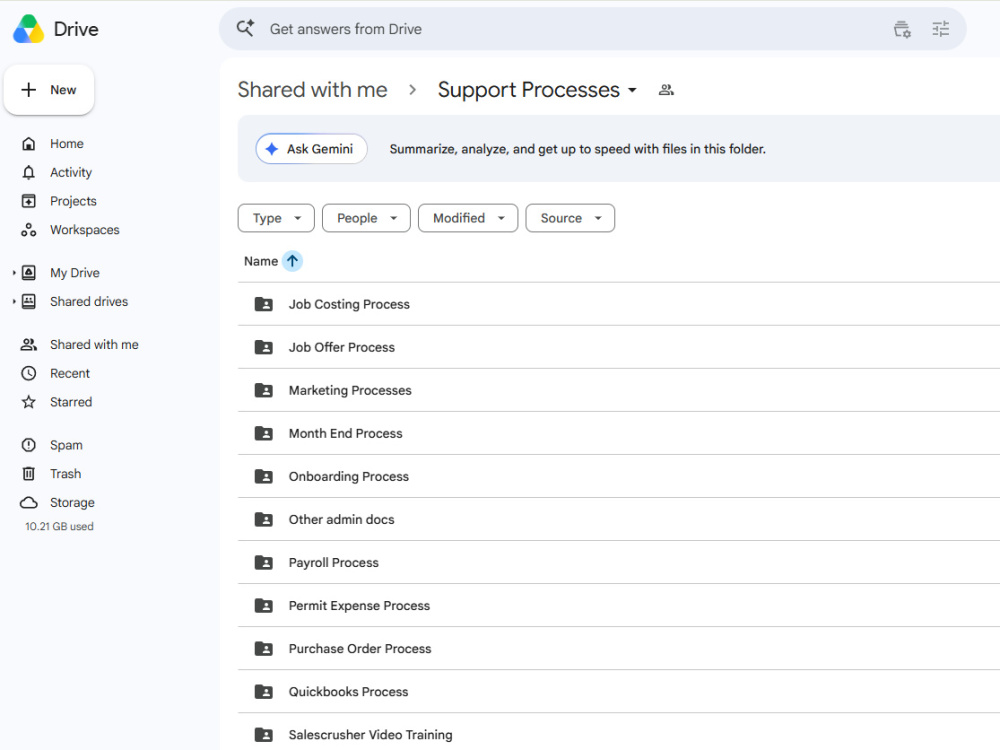The width and height of the screenshot is (1000, 750).
Task: Open the Spam section
Action: [66, 445]
